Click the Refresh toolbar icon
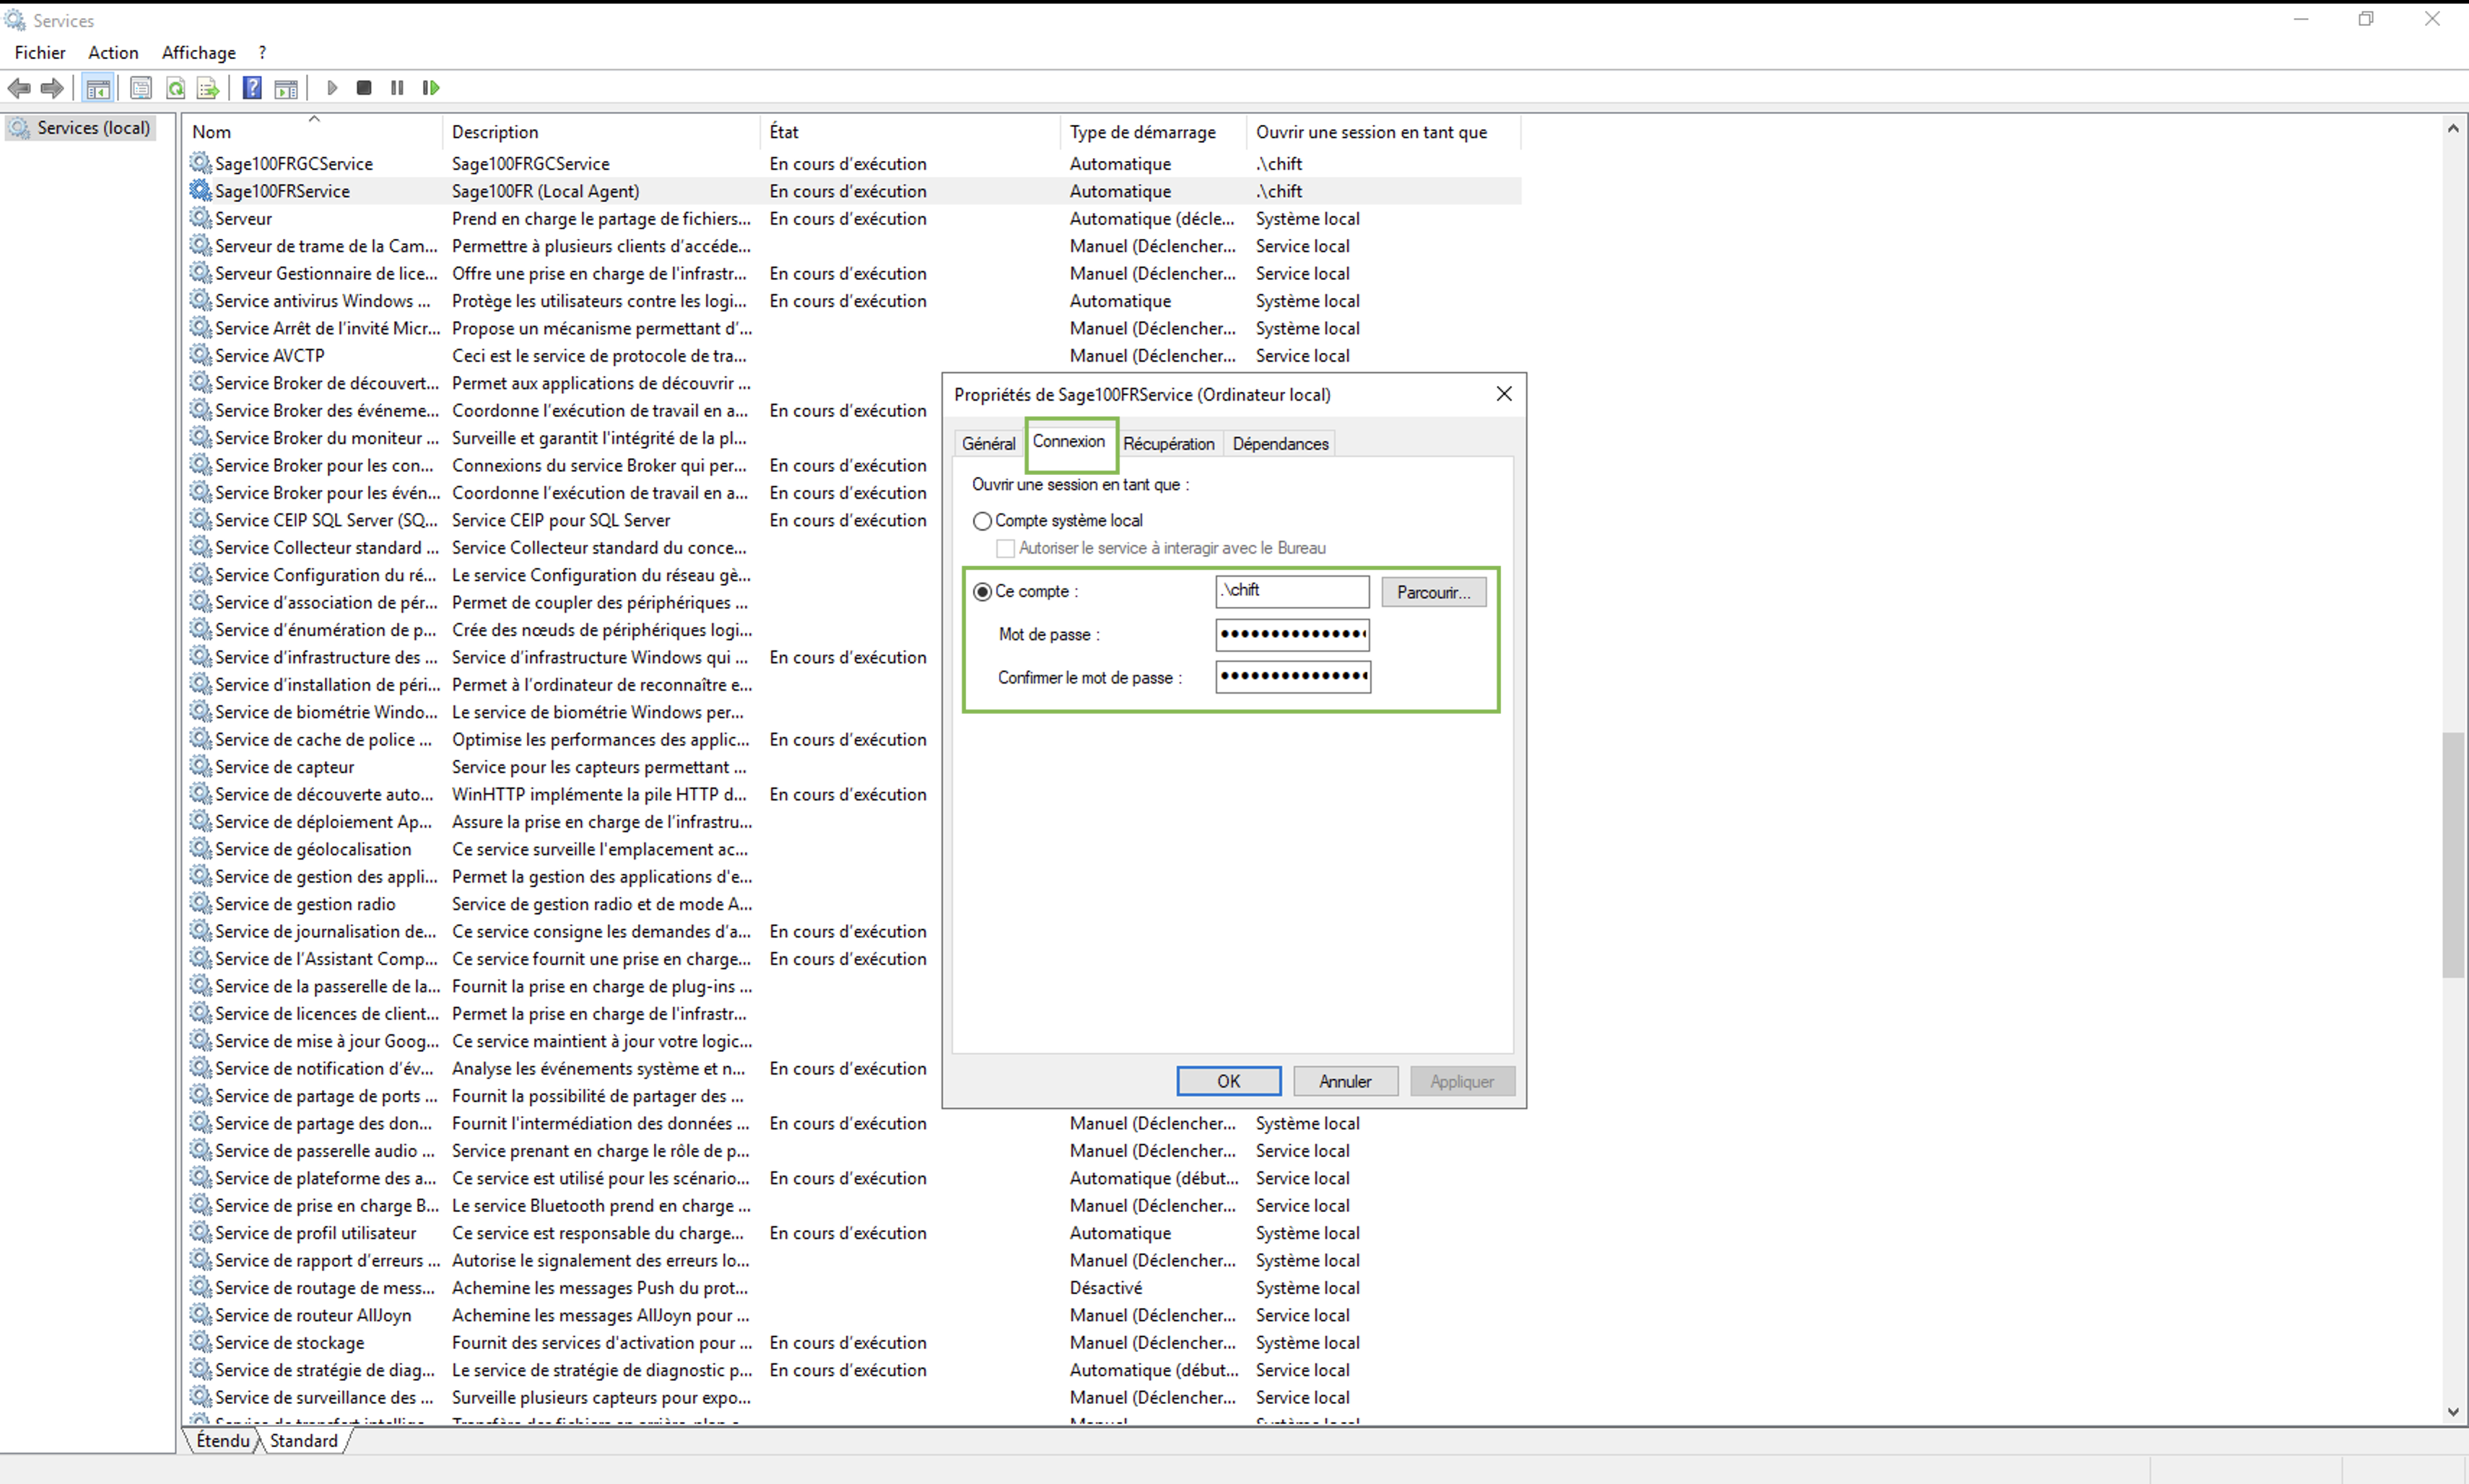Viewport: 2469px width, 1484px height. tap(175, 89)
